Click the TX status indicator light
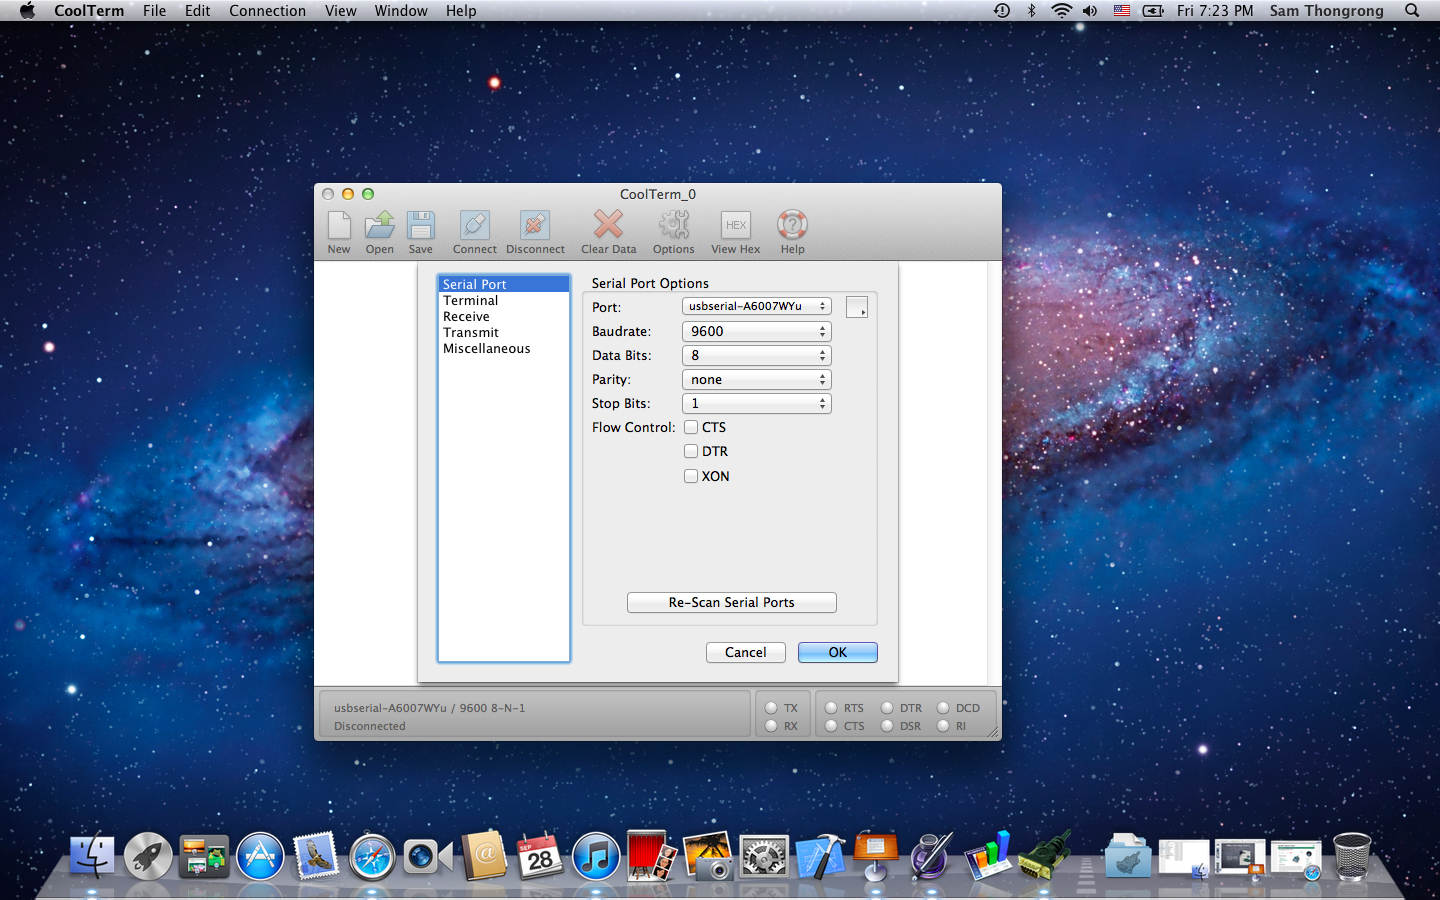1440x900 pixels. [x=771, y=708]
